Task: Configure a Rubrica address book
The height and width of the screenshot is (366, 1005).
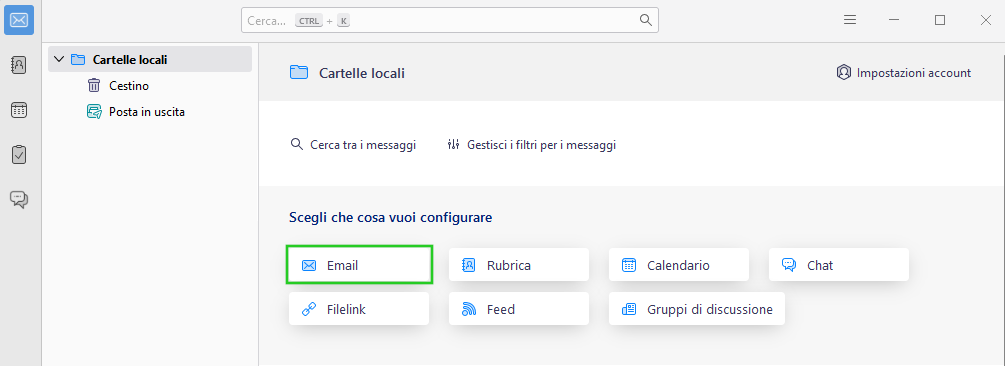Action: [x=519, y=265]
